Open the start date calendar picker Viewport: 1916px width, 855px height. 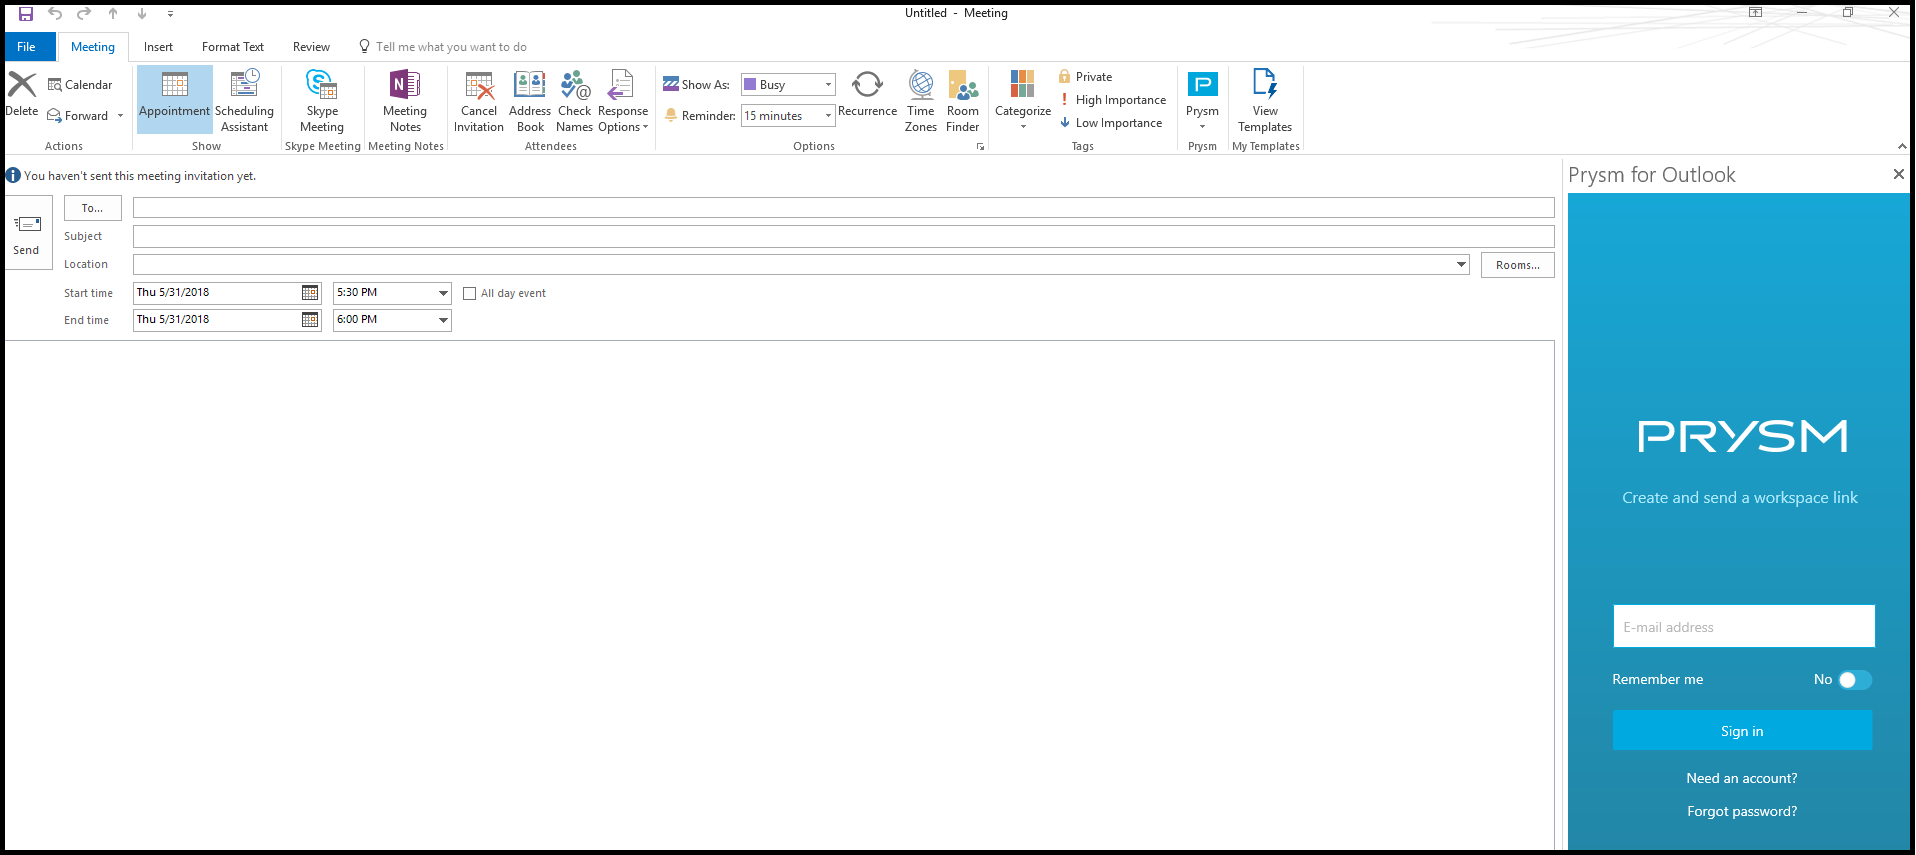click(x=310, y=293)
